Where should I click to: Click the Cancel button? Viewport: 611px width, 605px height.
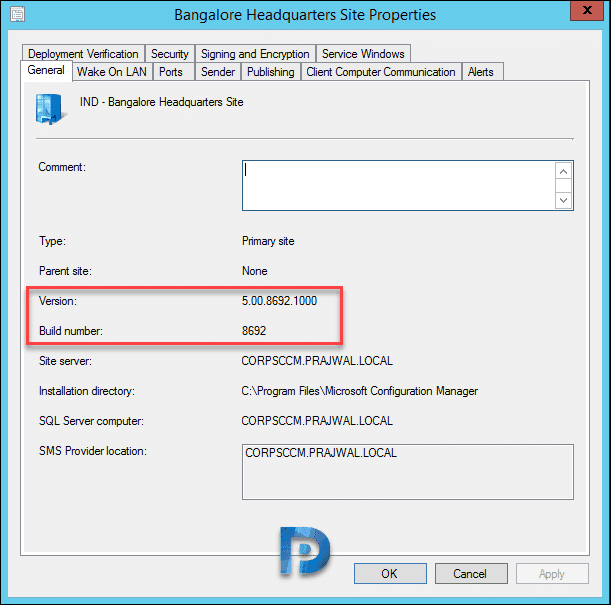471,573
